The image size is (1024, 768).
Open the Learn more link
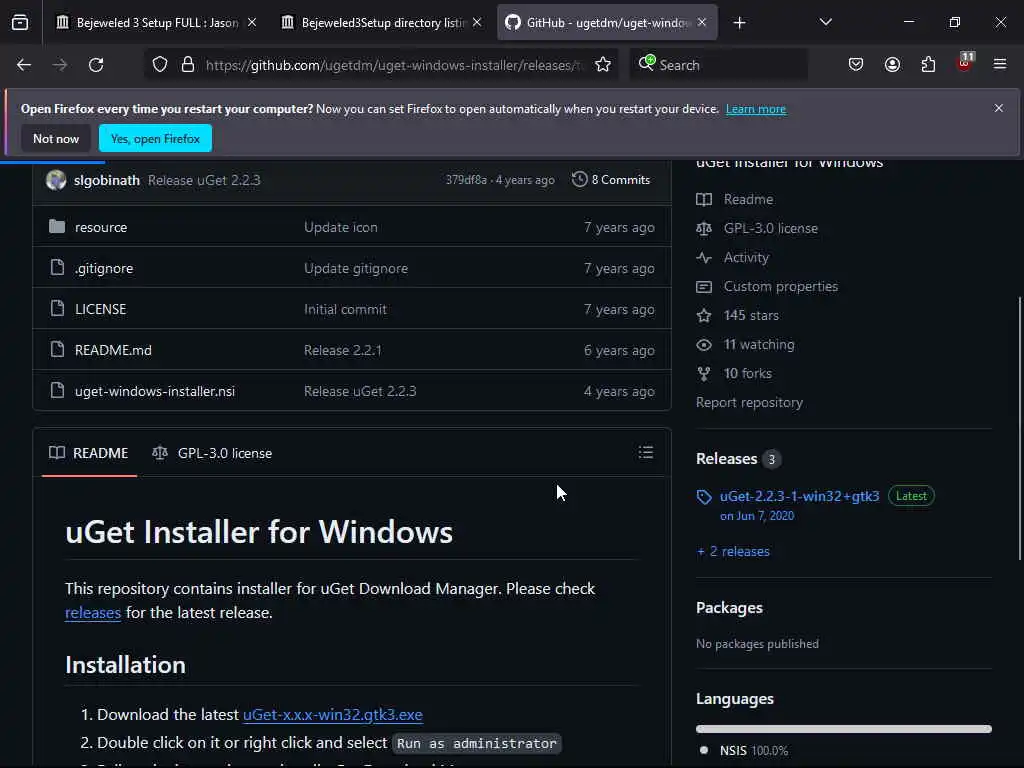(756, 109)
